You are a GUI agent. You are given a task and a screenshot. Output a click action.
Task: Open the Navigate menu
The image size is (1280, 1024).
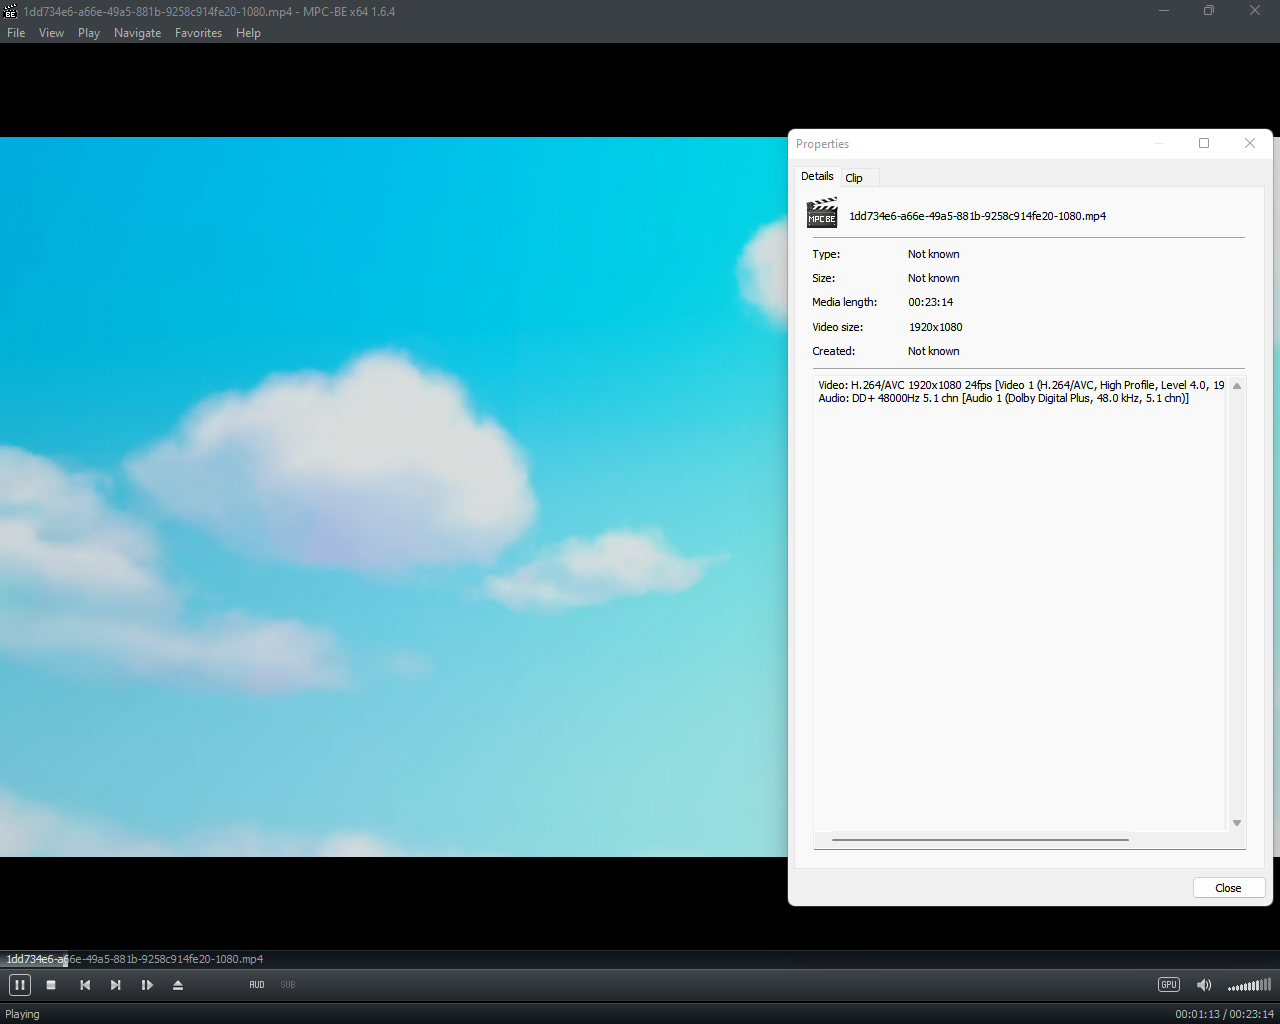click(x=137, y=33)
